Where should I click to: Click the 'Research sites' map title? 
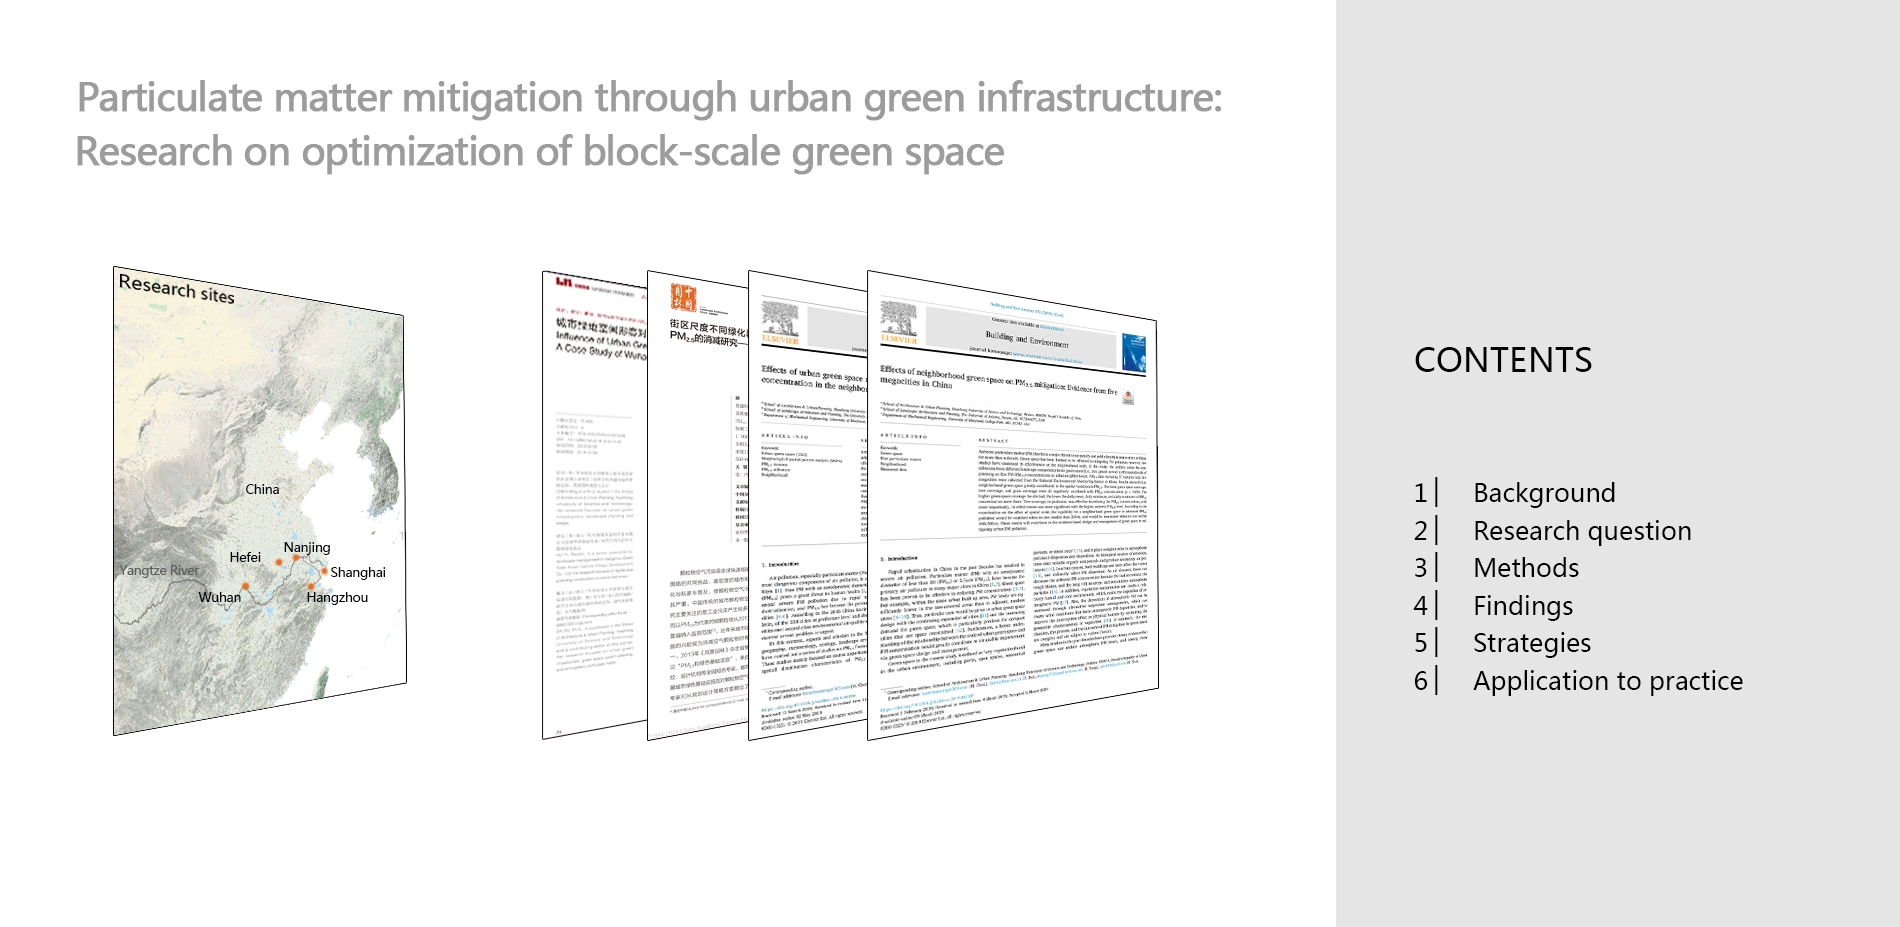click(176, 289)
